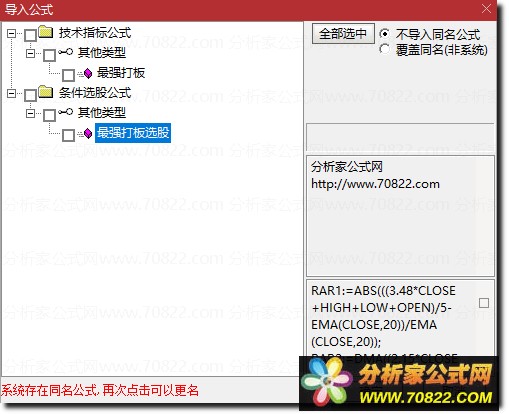Click the empty field above the description box
509x414 pixels.
(x=400, y=138)
